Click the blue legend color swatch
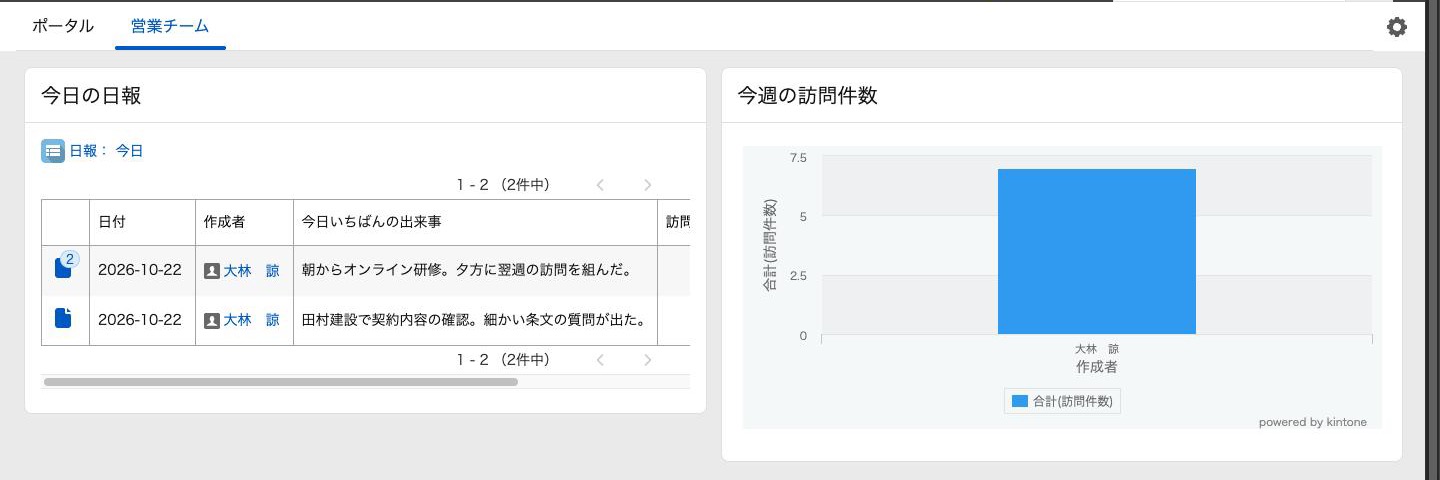Screen dimensions: 1440x480 [x=1020, y=401]
